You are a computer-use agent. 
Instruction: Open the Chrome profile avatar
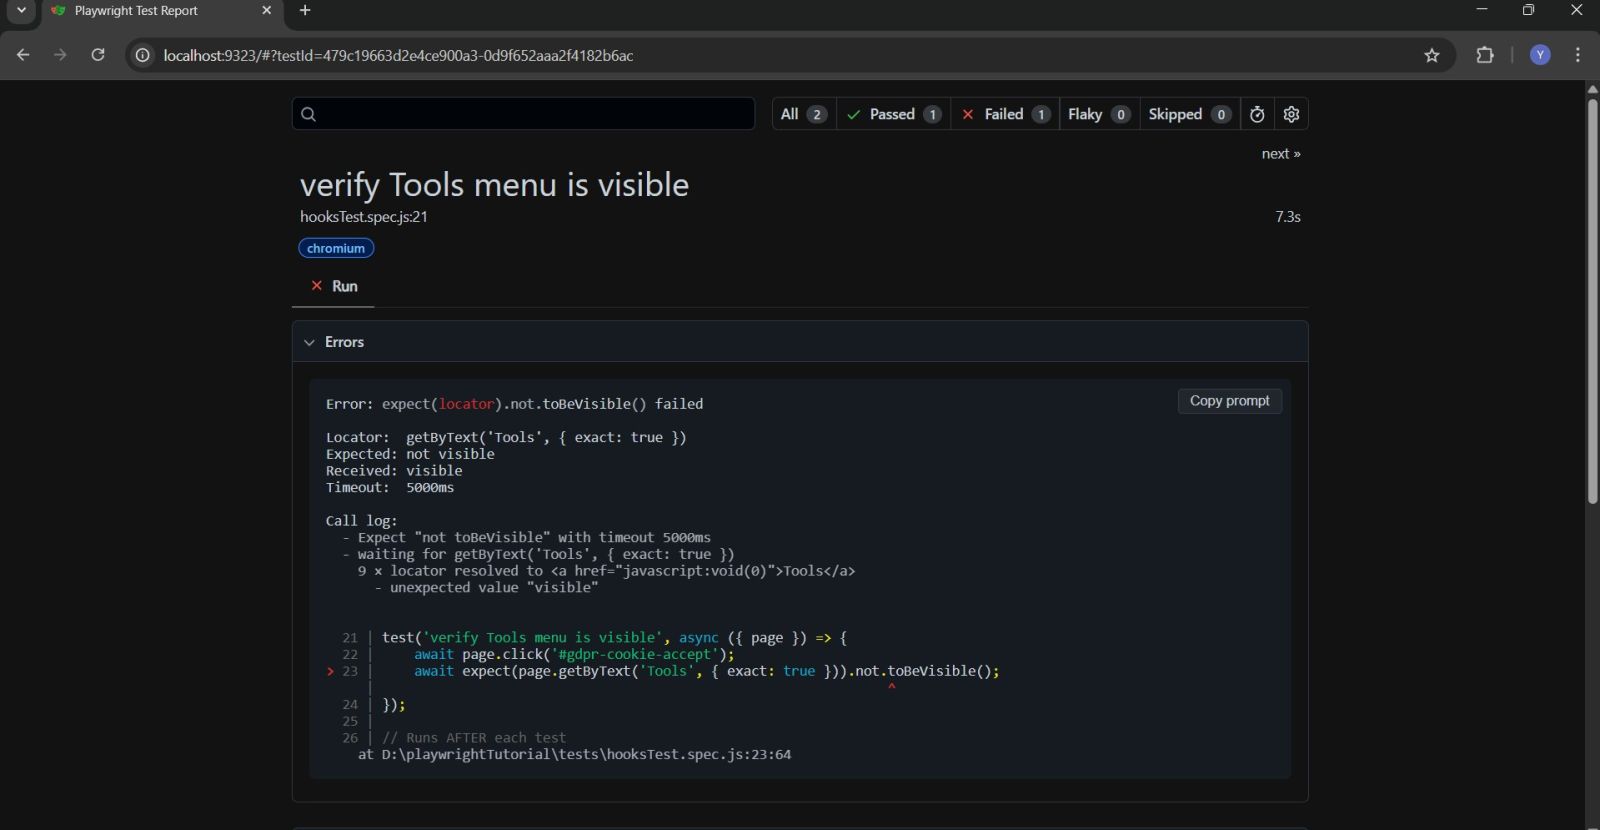(x=1540, y=55)
